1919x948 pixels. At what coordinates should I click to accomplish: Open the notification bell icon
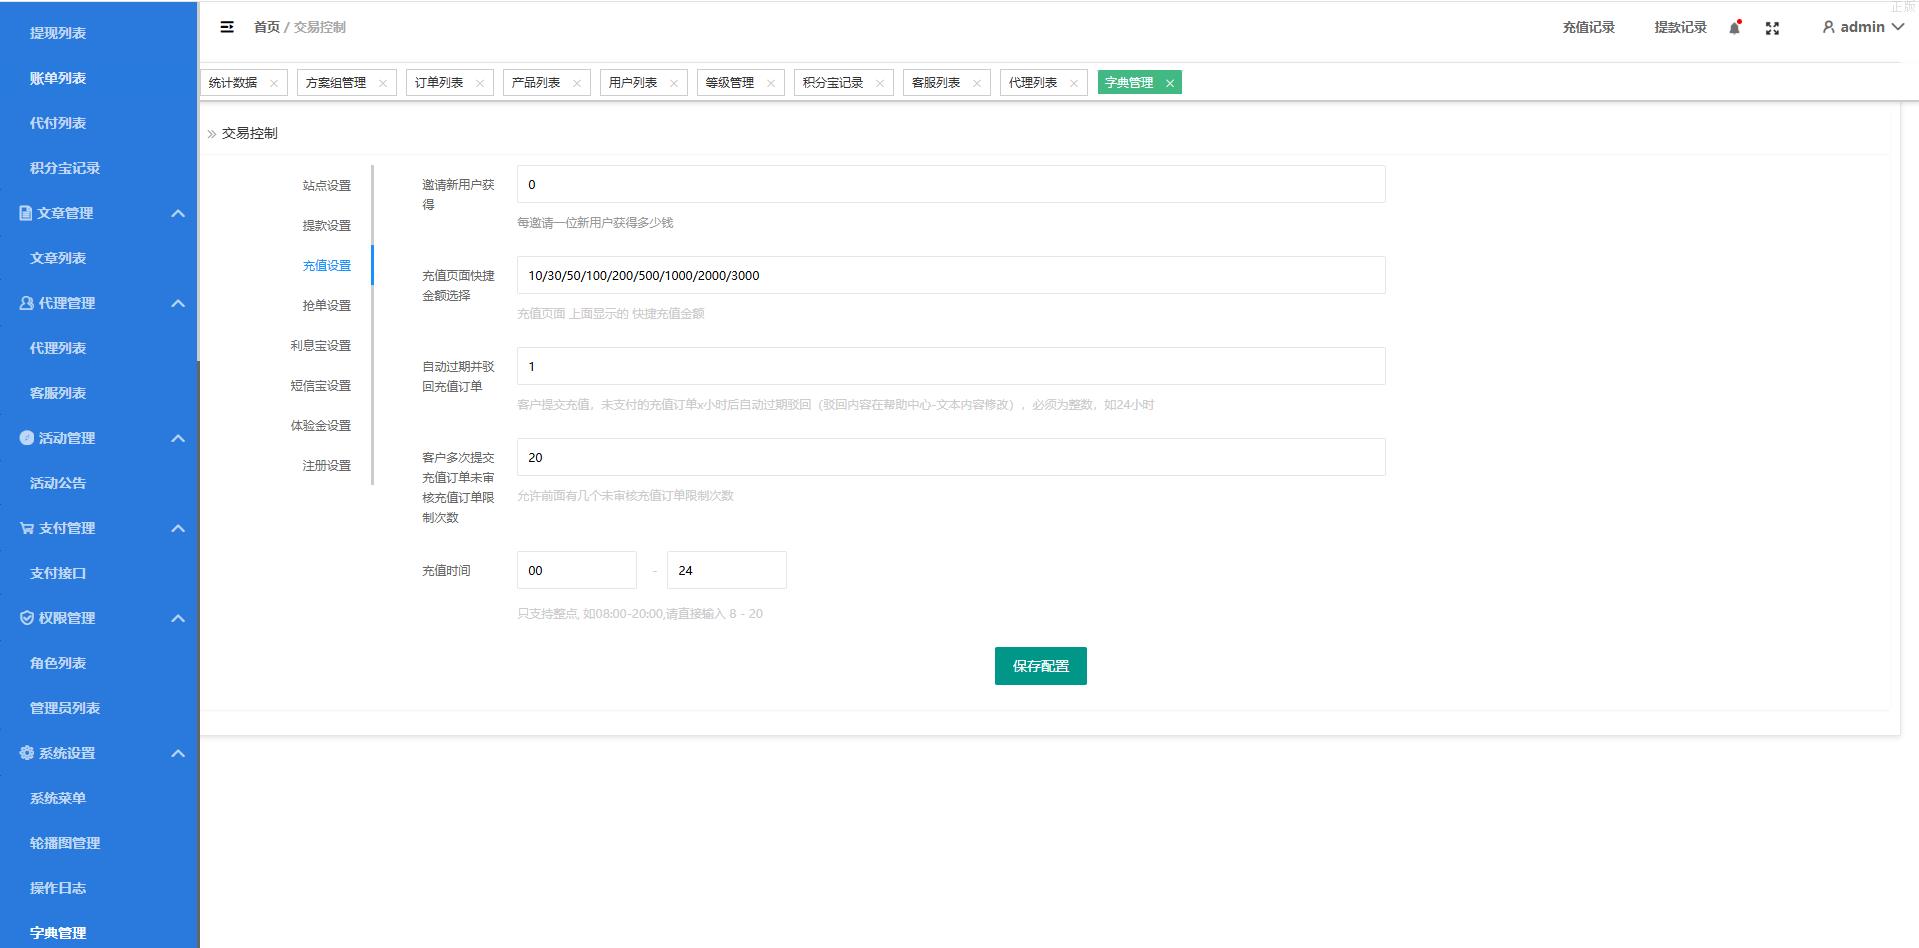click(1735, 28)
